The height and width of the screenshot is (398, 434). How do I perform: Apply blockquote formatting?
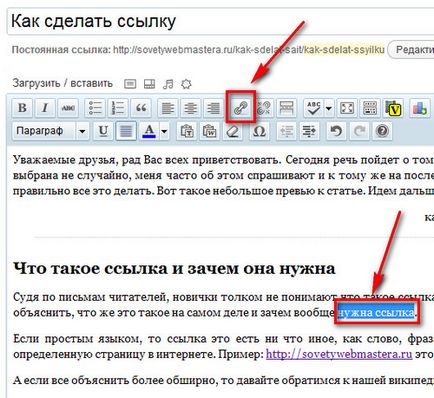(141, 108)
